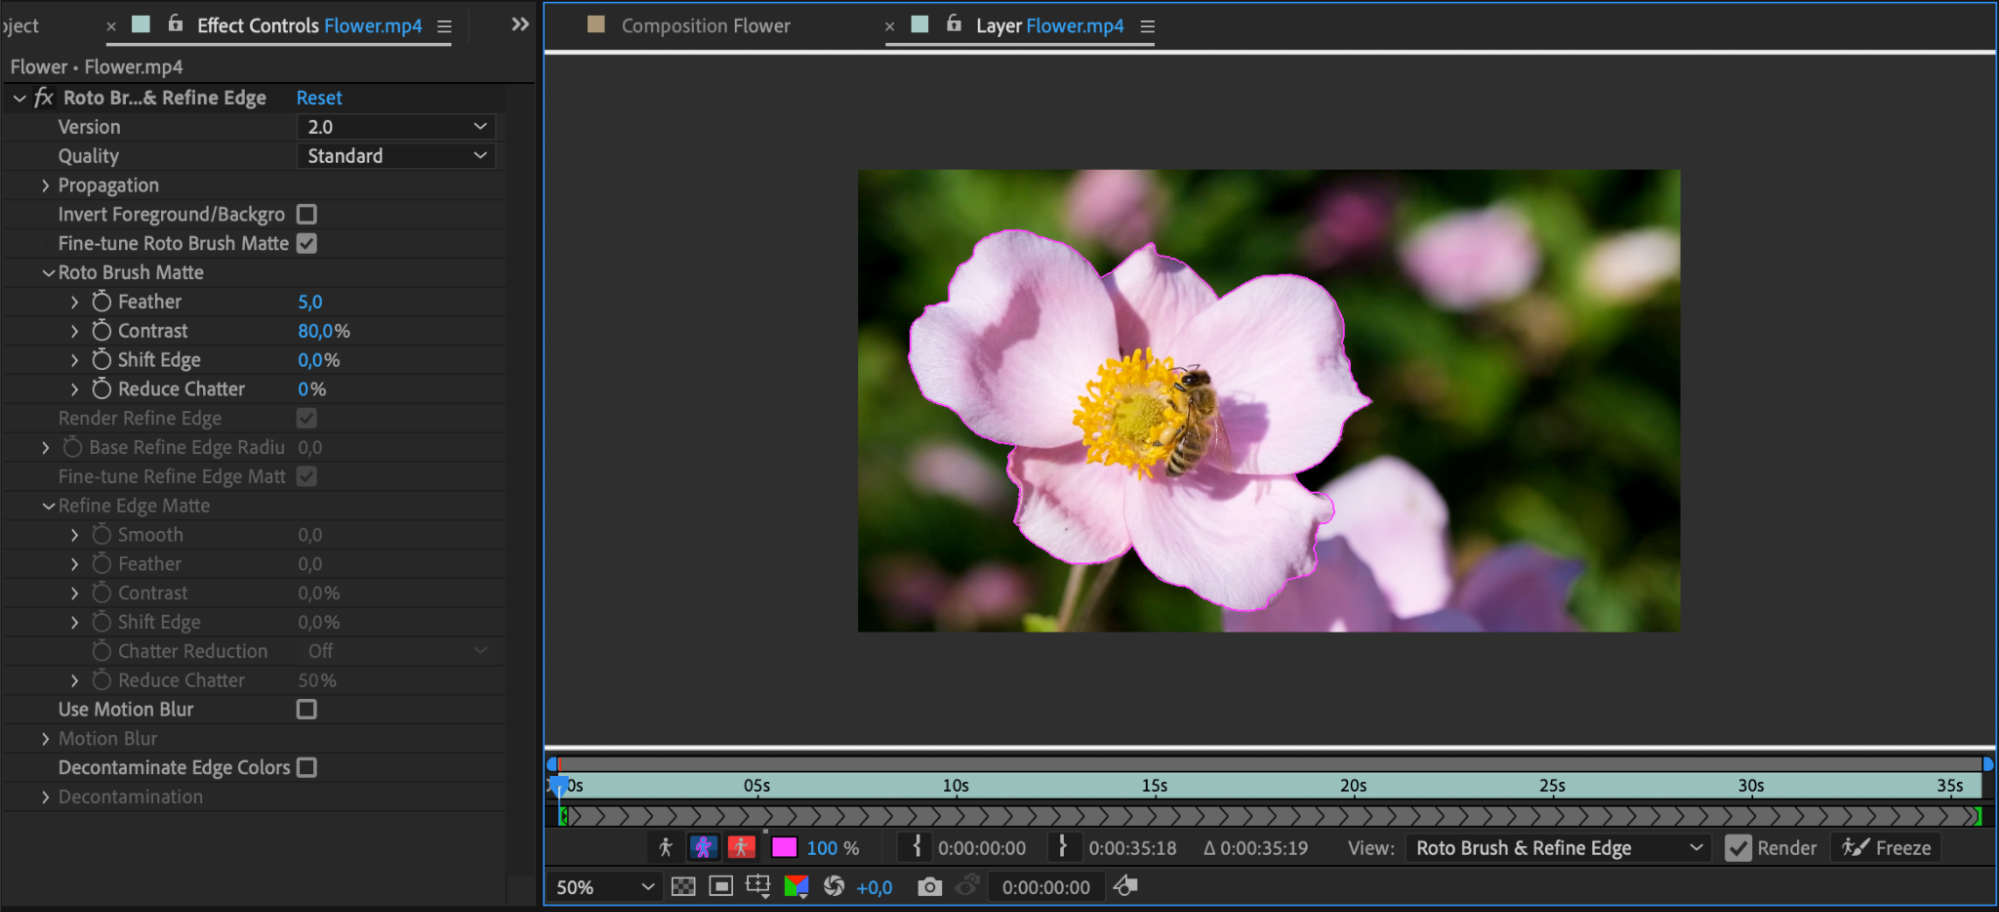
Task: Click the region of interest icon
Action: 758,887
